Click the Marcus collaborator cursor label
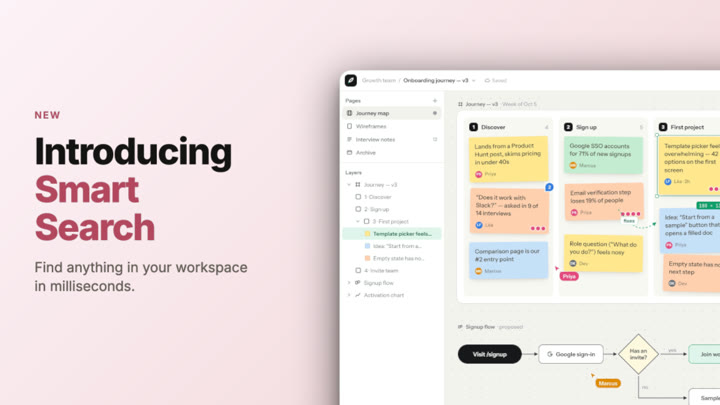The height and width of the screenshot is (405, 720). 608,383
